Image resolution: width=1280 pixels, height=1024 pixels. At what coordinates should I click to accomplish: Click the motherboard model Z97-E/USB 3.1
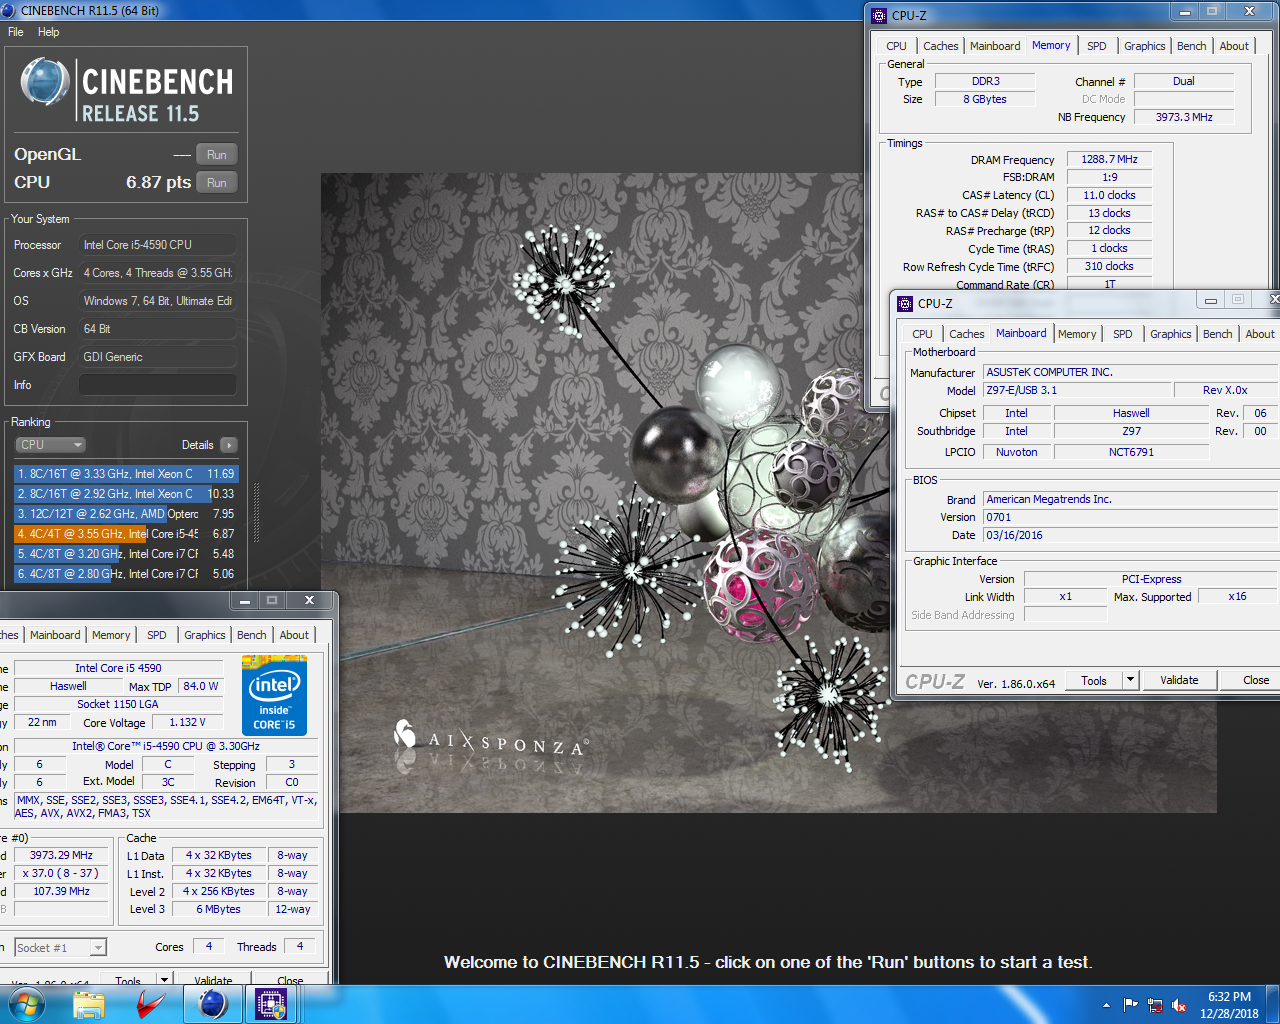1075,390
